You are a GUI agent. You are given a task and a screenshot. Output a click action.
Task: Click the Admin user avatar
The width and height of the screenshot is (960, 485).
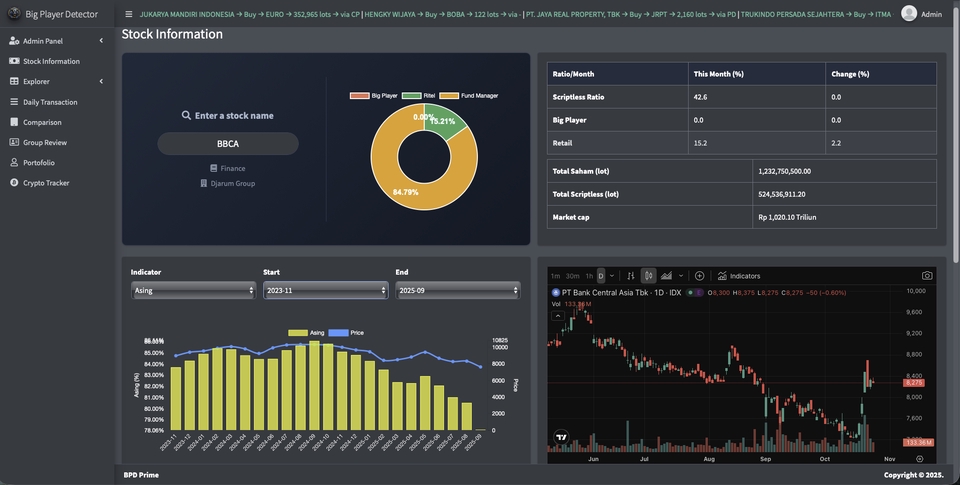909,14
